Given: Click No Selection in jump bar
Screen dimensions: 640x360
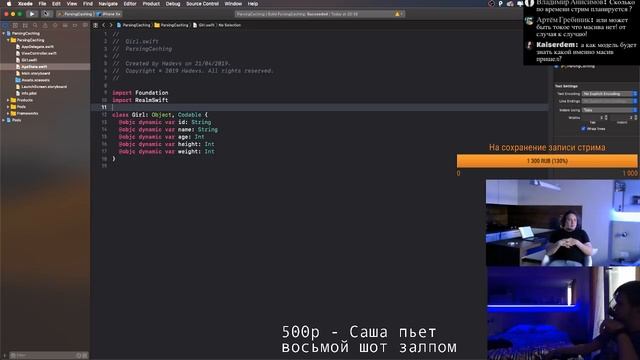Looking at the screenshot, I should pos(229,25).
